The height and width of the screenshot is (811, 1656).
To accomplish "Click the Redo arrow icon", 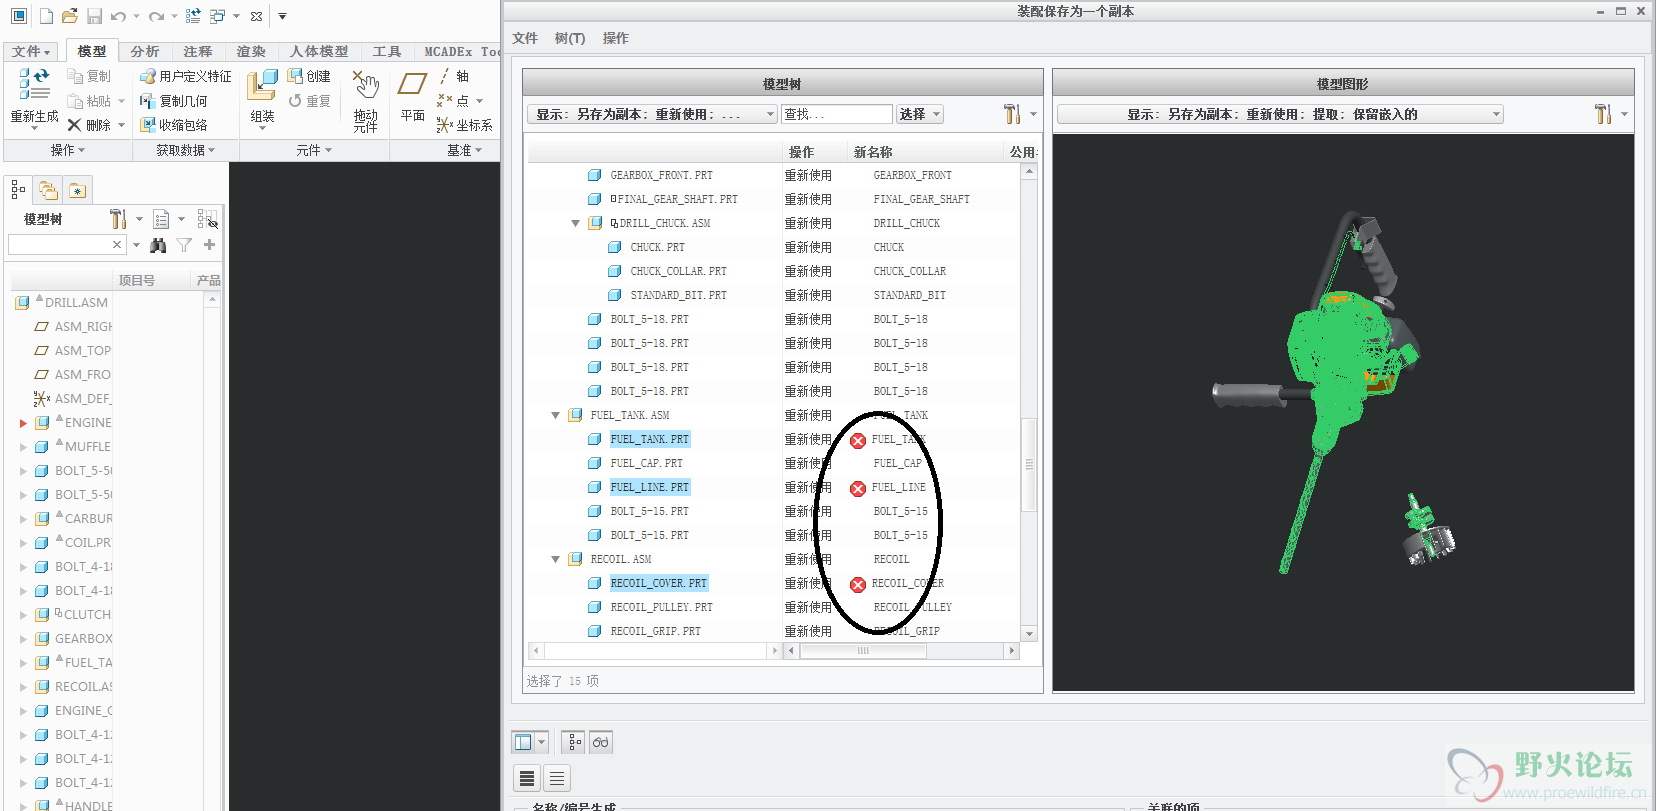I will coord(156,16).
